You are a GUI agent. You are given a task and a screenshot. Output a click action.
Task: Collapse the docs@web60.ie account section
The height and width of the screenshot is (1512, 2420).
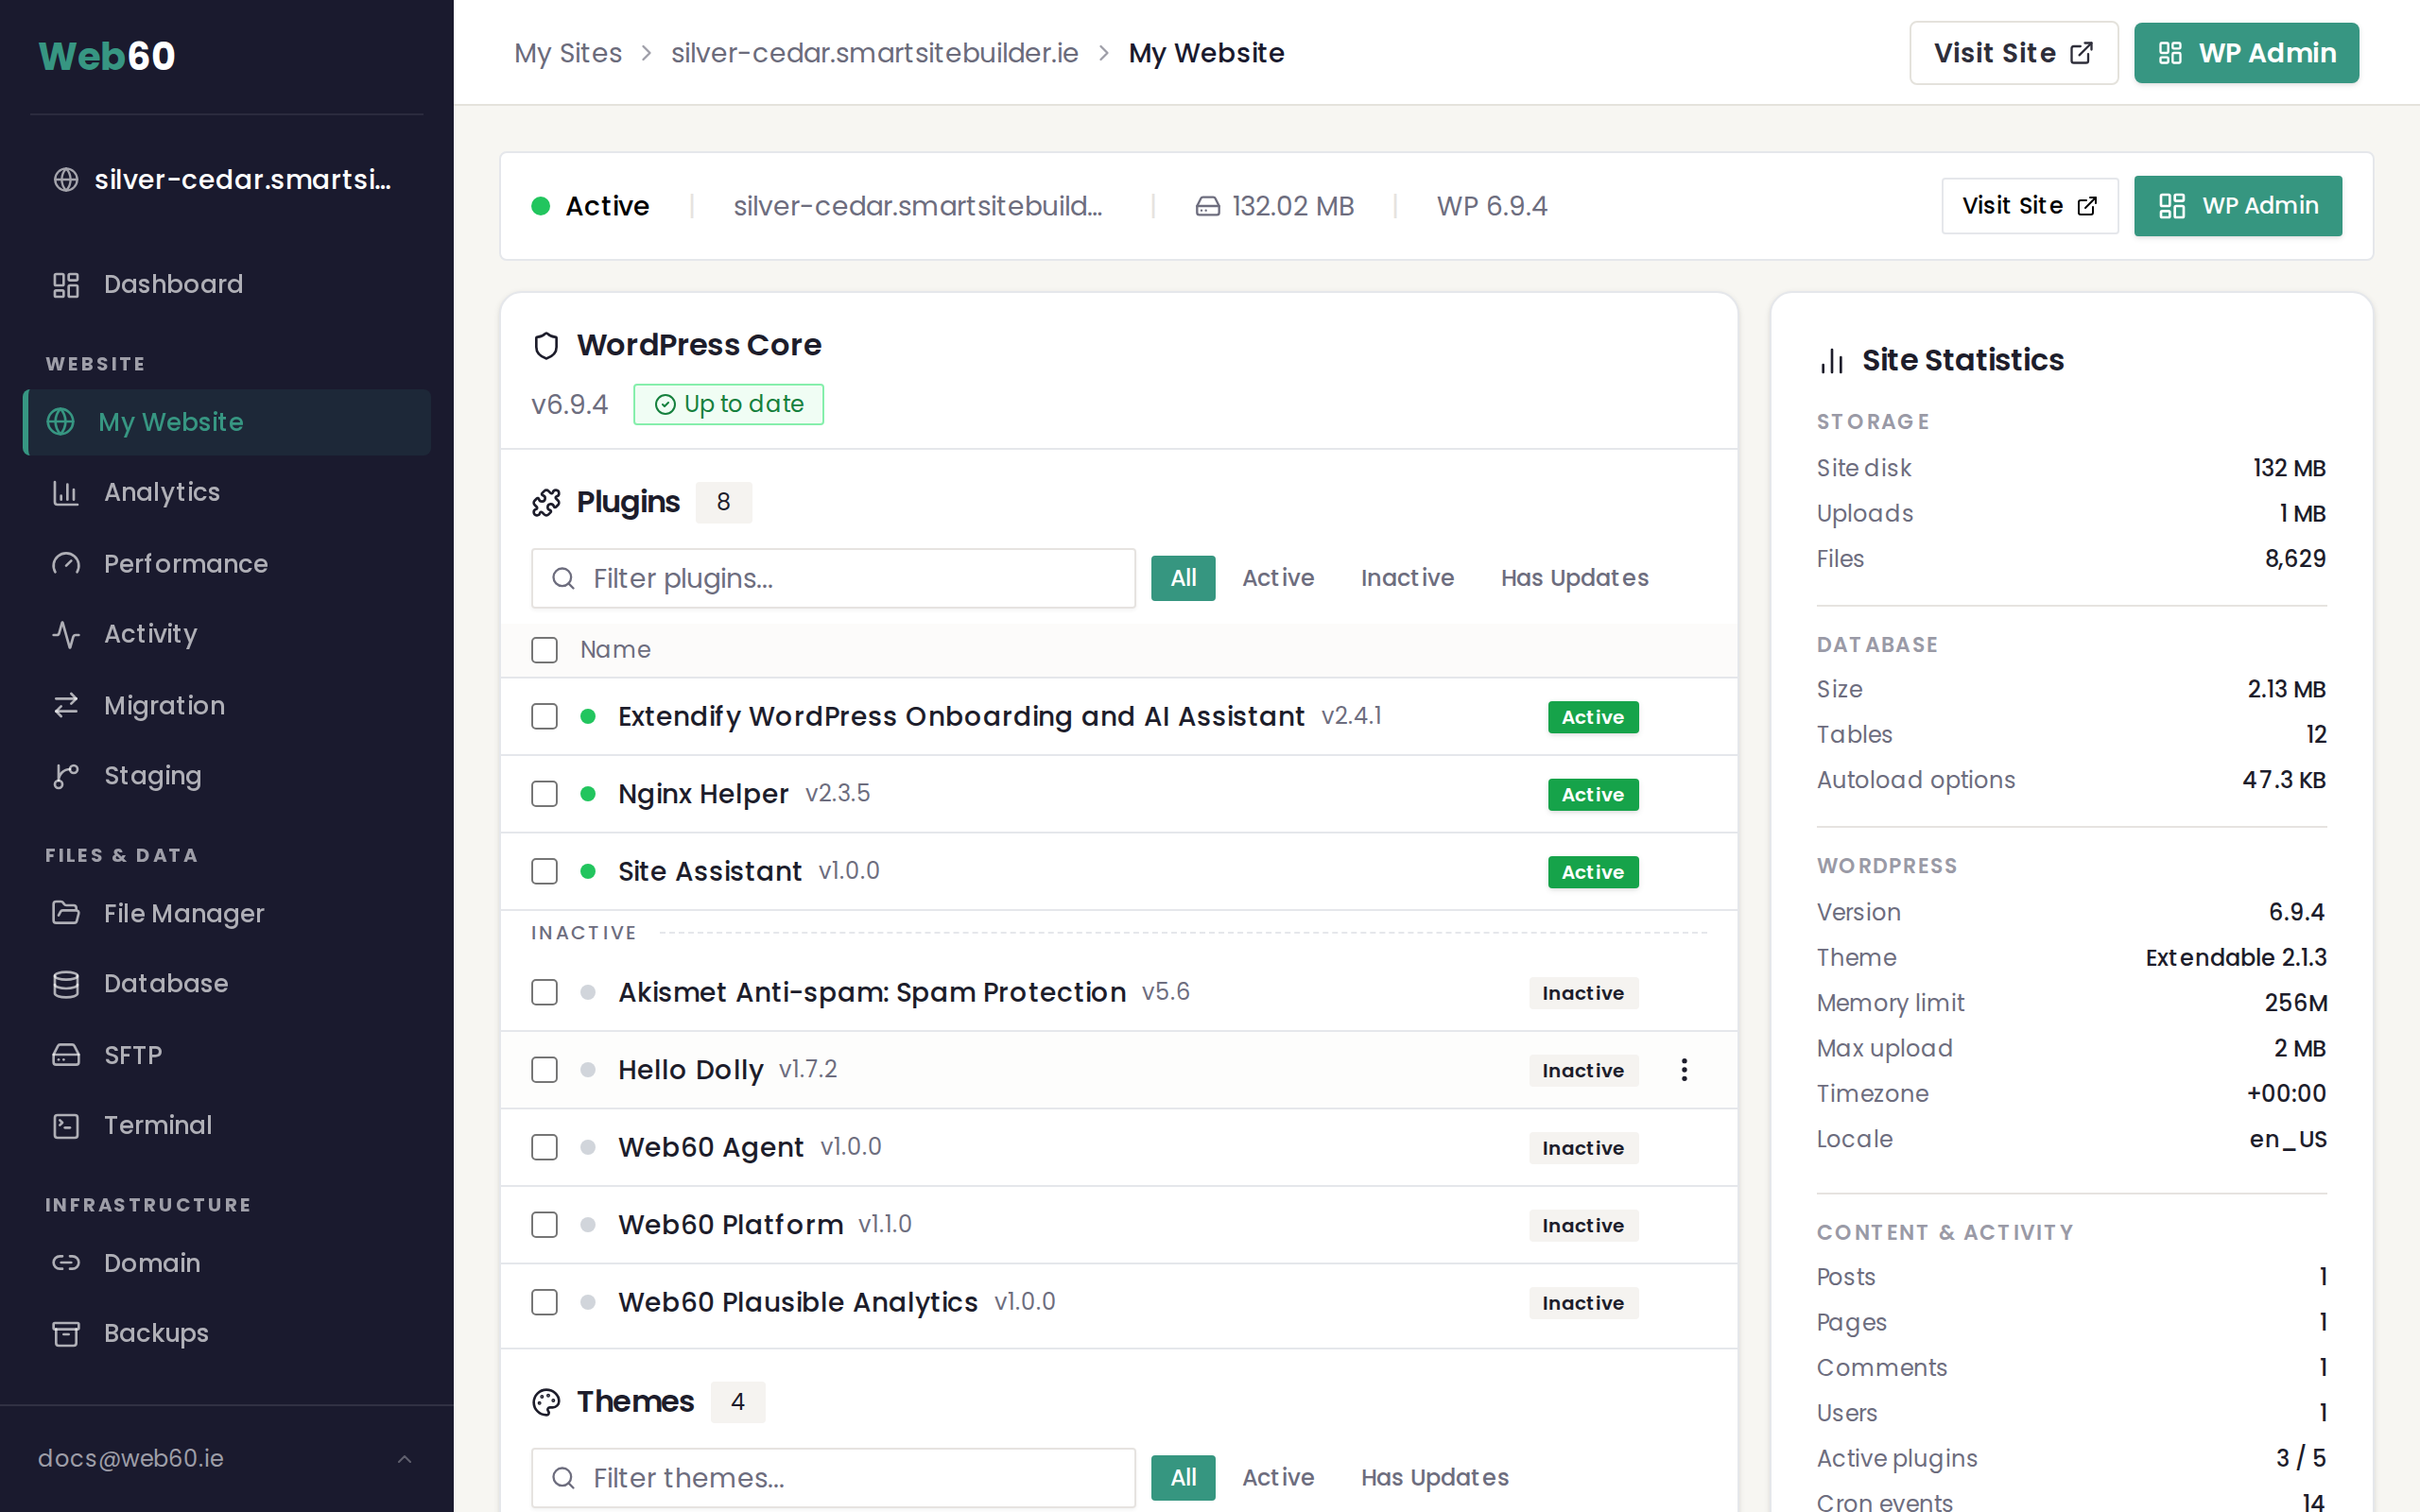(x=404, y=1459)
